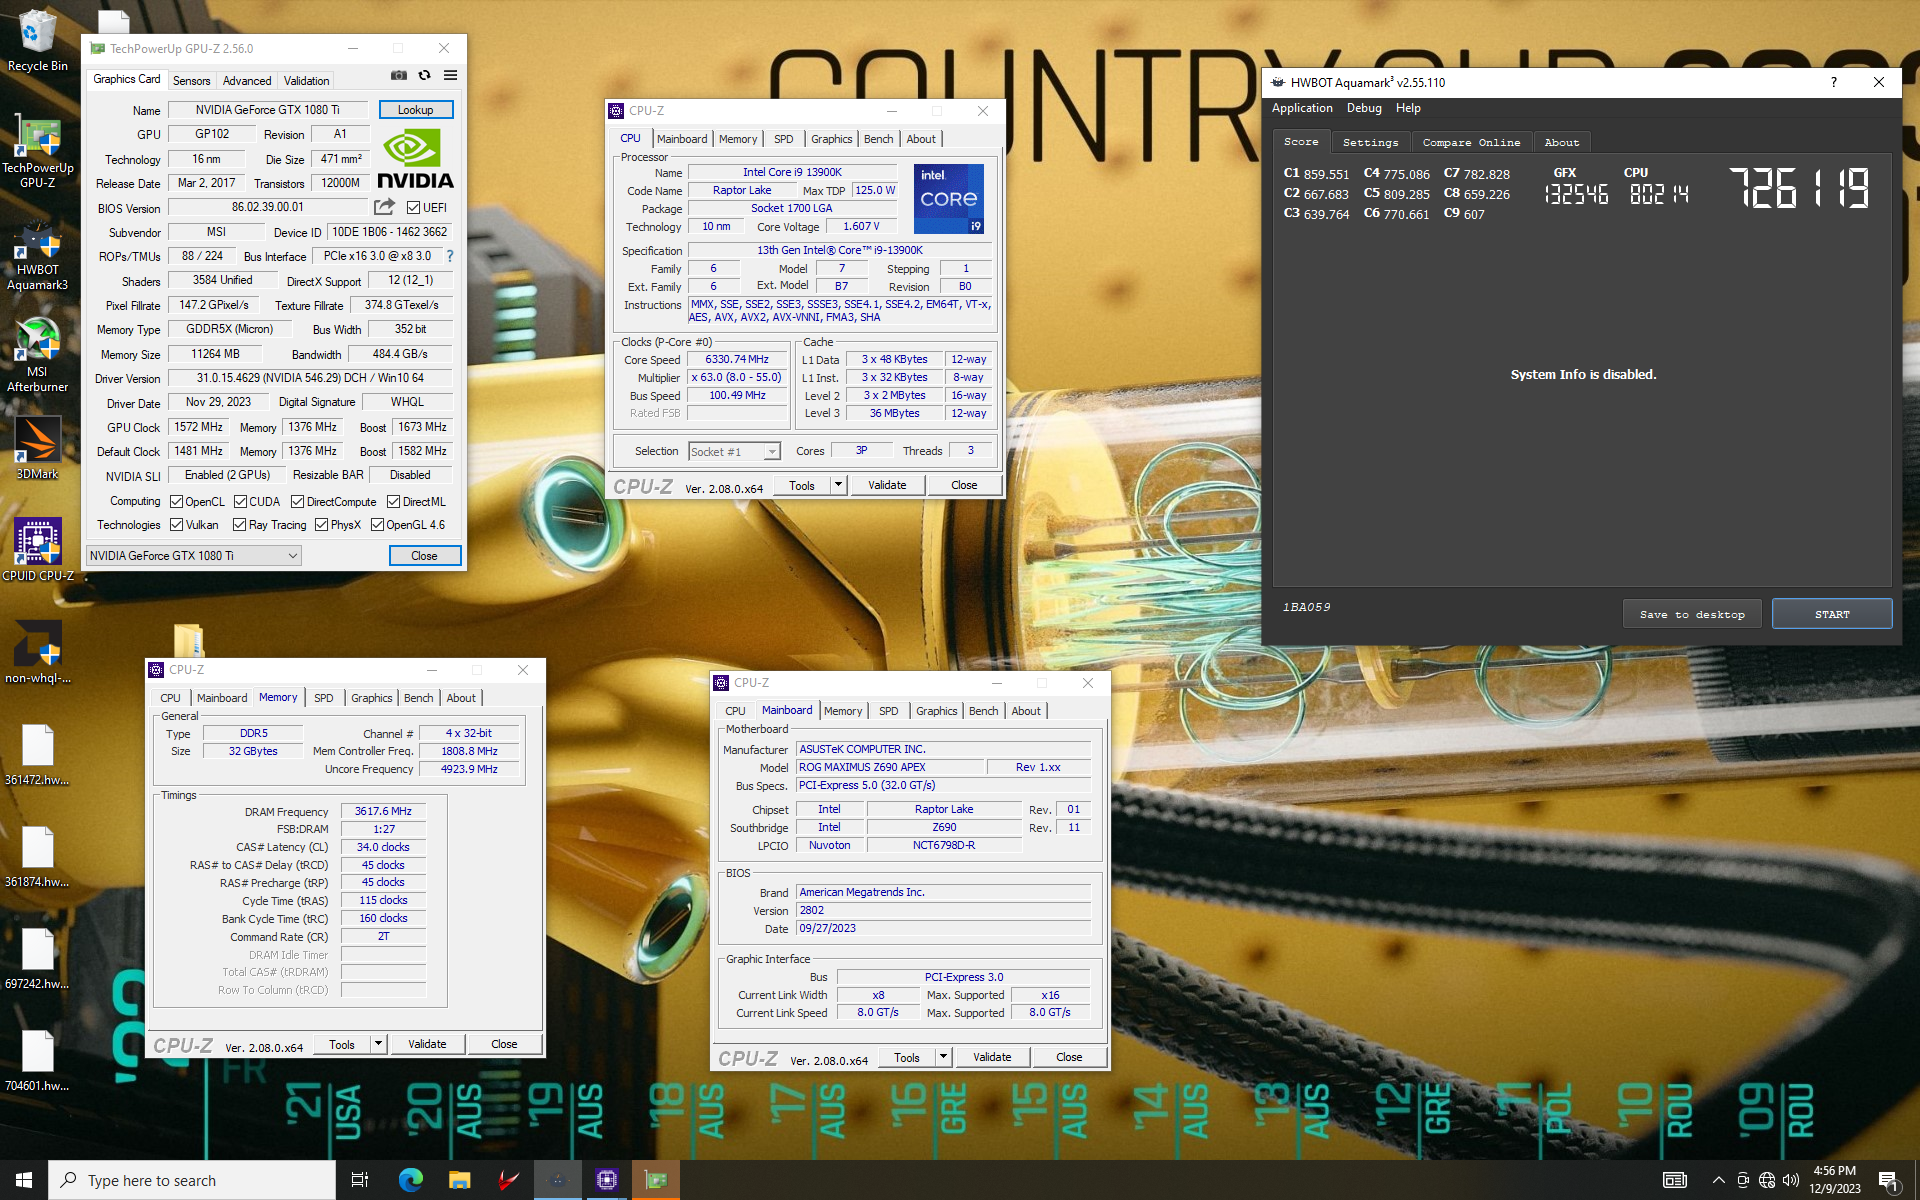Toggle the CUDA checkbox
Screen dimensions: 1920x1200
(x=240, y=502)
